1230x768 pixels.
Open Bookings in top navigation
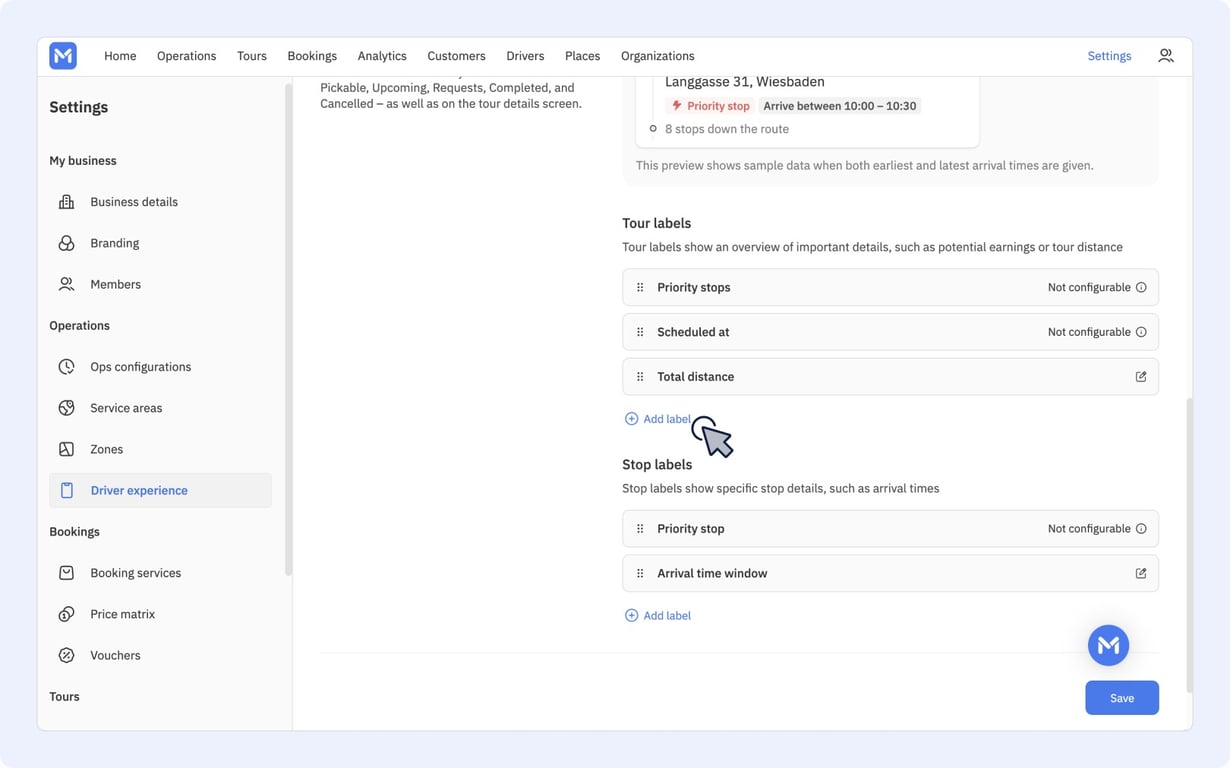(312, 56)
